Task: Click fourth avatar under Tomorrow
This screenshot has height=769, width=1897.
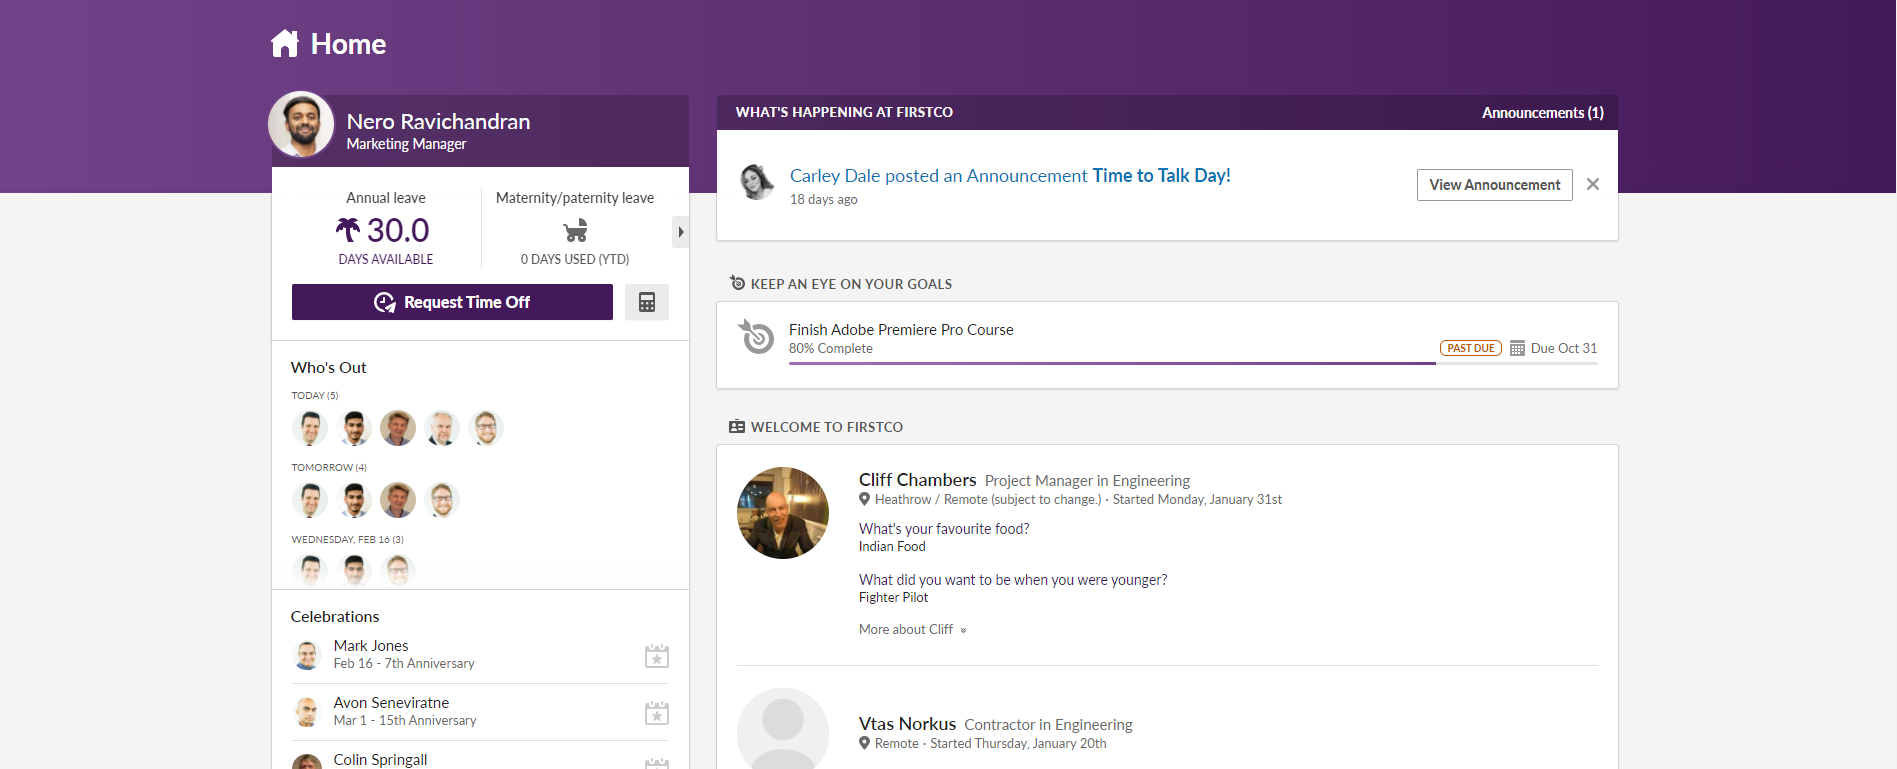Action: (x=442, y=500)
